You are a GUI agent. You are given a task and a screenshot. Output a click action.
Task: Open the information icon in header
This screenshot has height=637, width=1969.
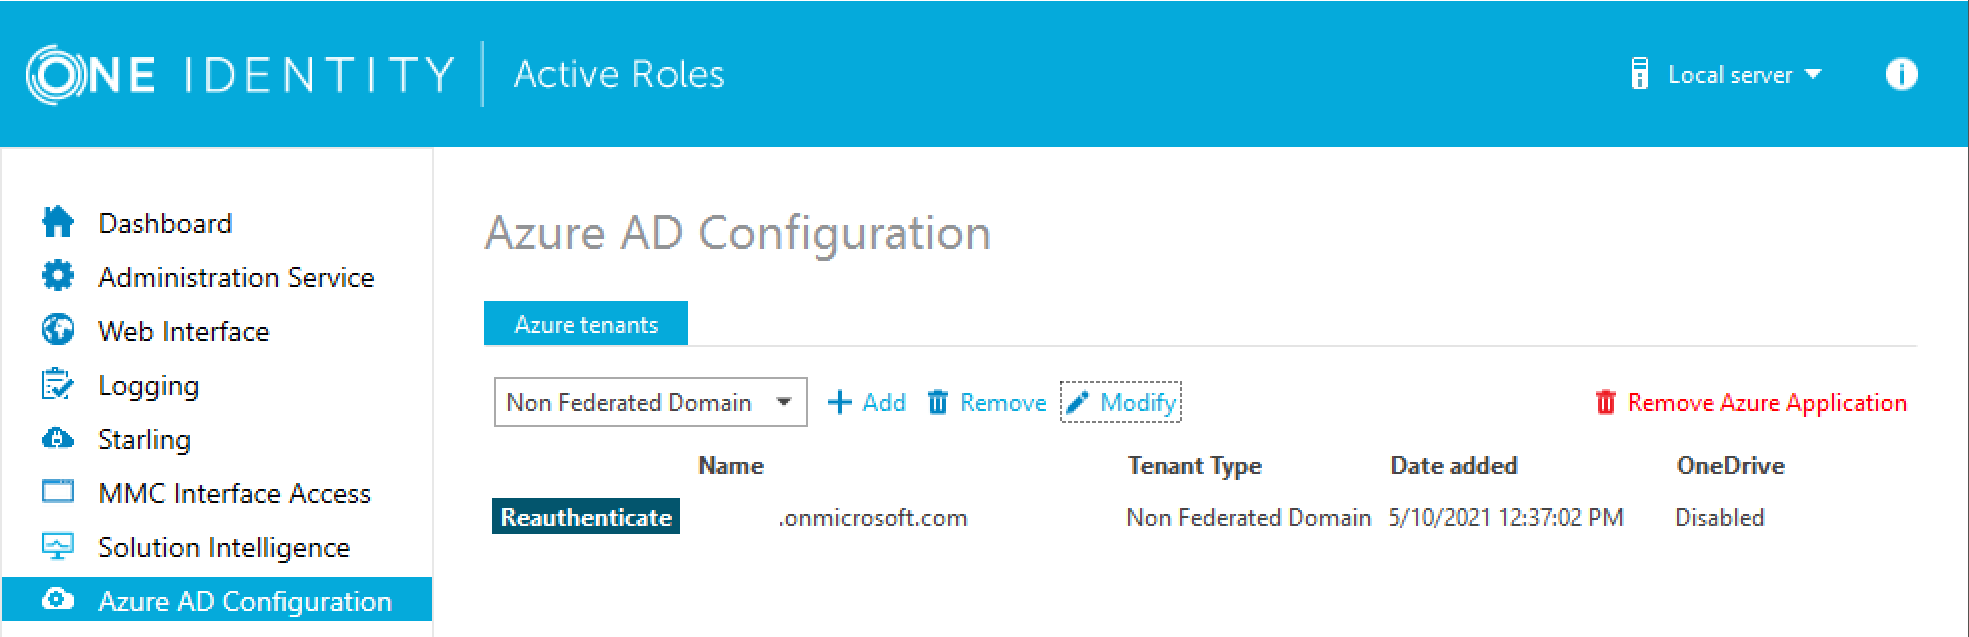(1901, 74)
